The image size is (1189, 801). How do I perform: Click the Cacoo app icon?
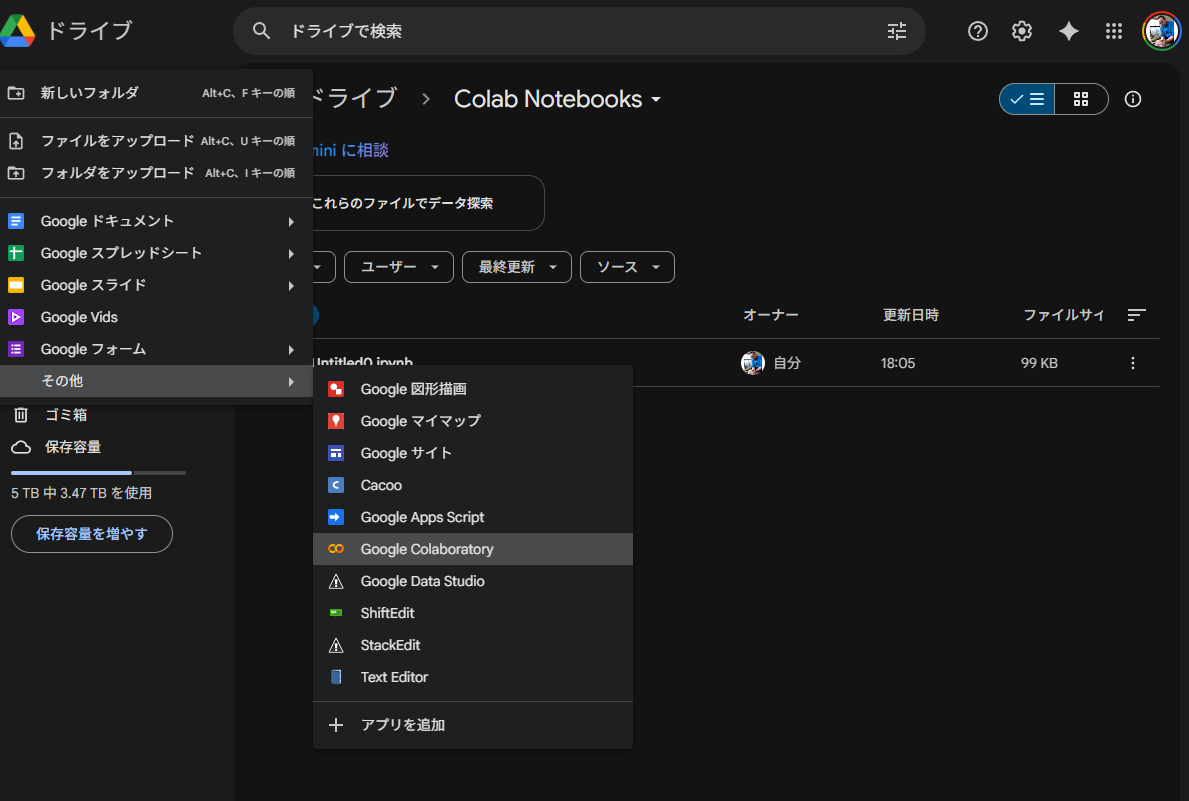(337, 485)
